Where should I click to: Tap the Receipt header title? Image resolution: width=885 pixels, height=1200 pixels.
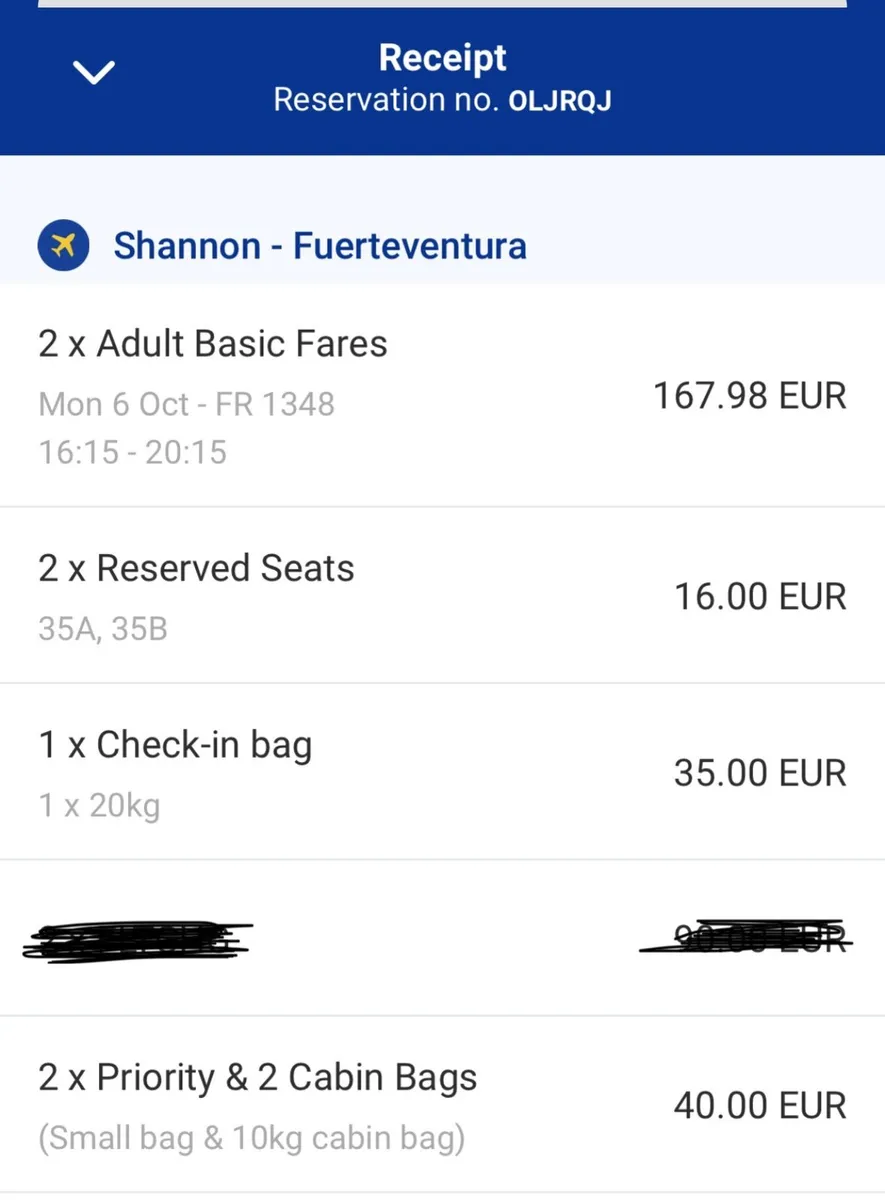point(442,58)
